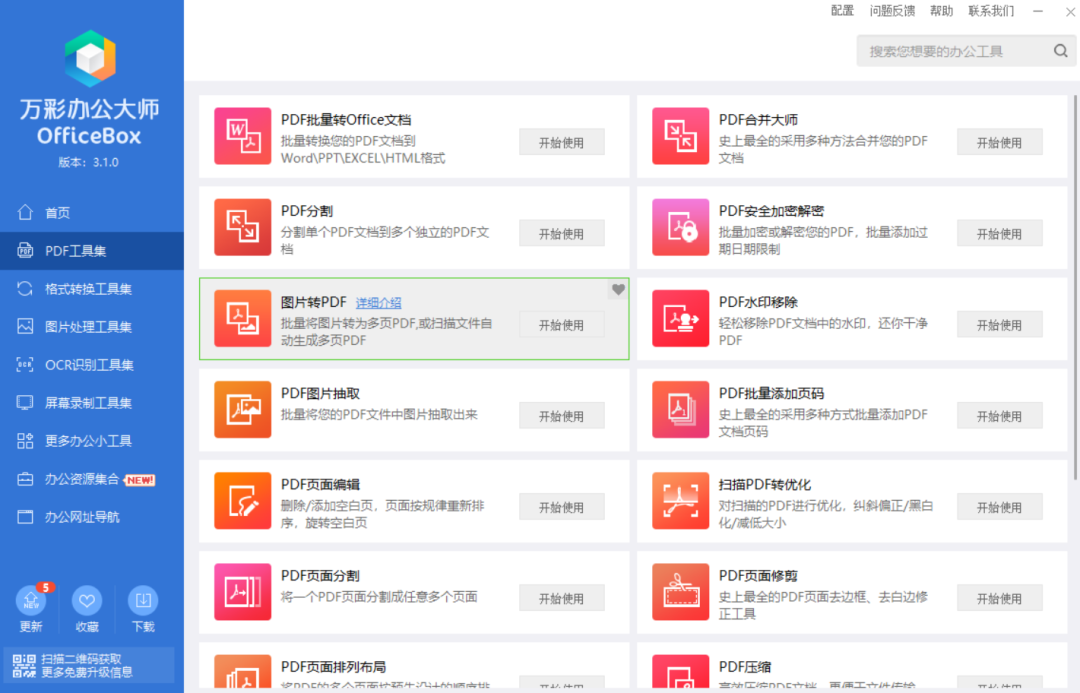Viewport: 1080px width, 693px height.
Task: Start PDF页面修剪 with 开始使用
Action: tap(999, 599)
